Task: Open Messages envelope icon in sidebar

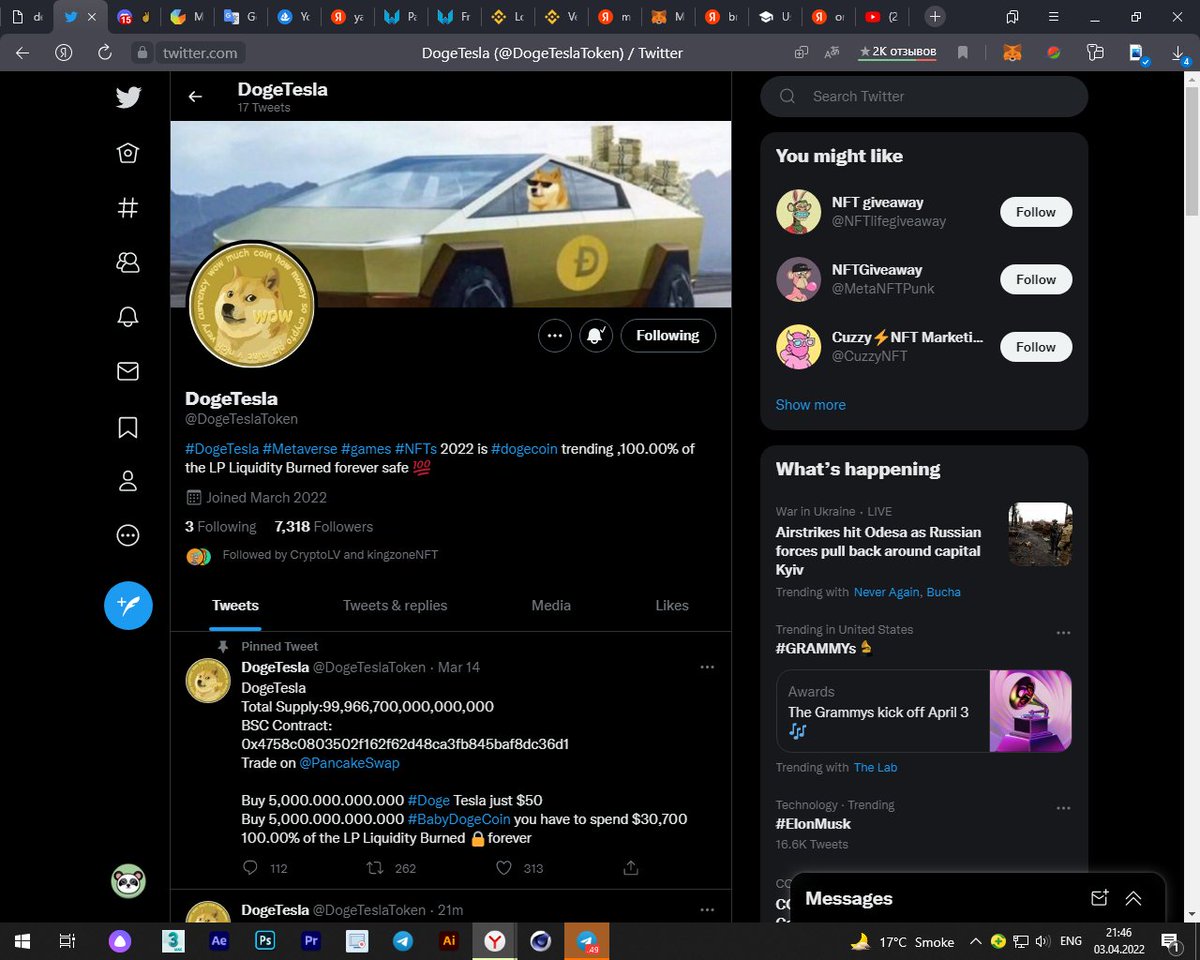Action: click(128, 372)
